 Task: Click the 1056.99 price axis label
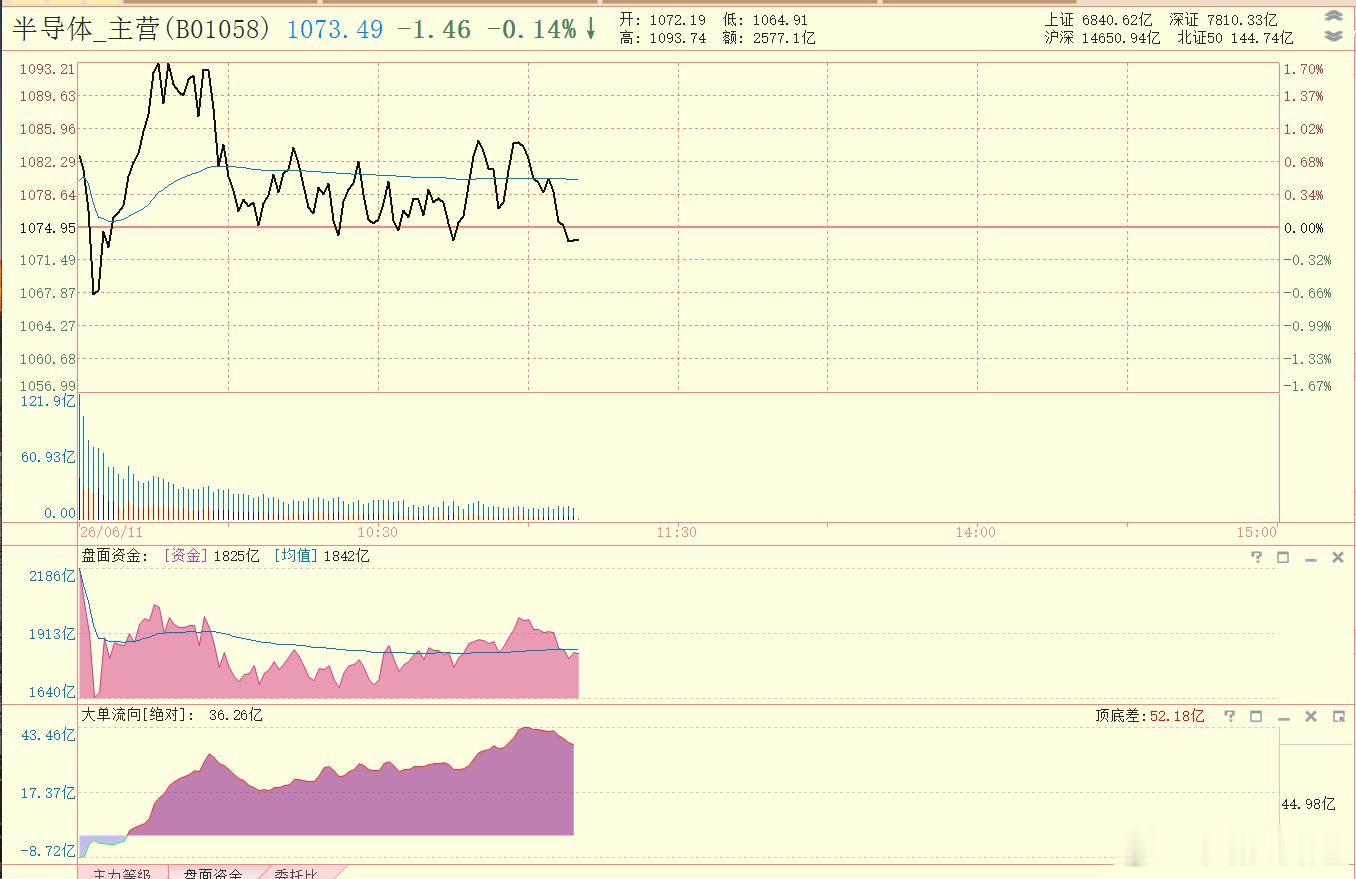pyautogui.click(x=48, y=386)
